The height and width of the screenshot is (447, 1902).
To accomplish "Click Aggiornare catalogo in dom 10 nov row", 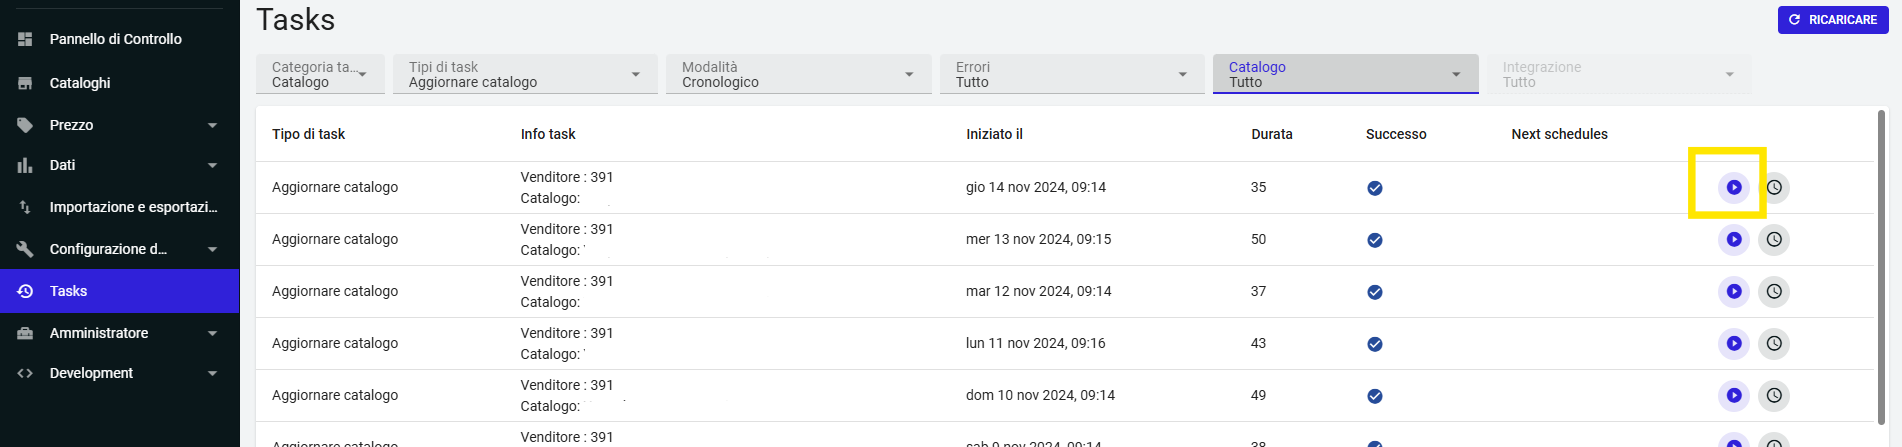I will pyautogui.click(x=335, y=395).
